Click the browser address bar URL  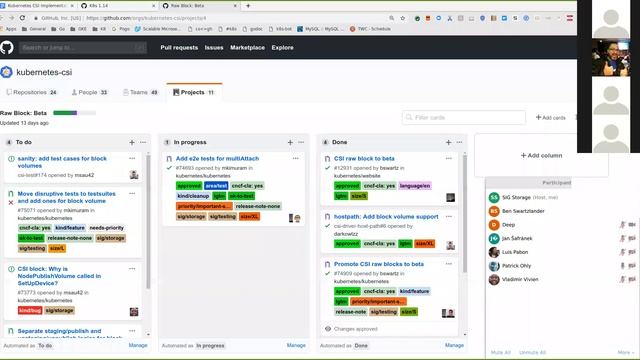point(146,18)
